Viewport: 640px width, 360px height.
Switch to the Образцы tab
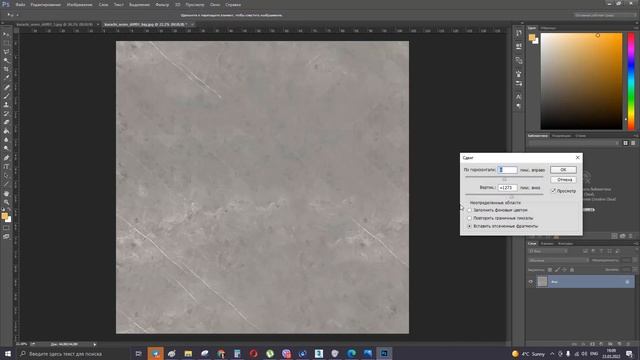tap(548, 28)
